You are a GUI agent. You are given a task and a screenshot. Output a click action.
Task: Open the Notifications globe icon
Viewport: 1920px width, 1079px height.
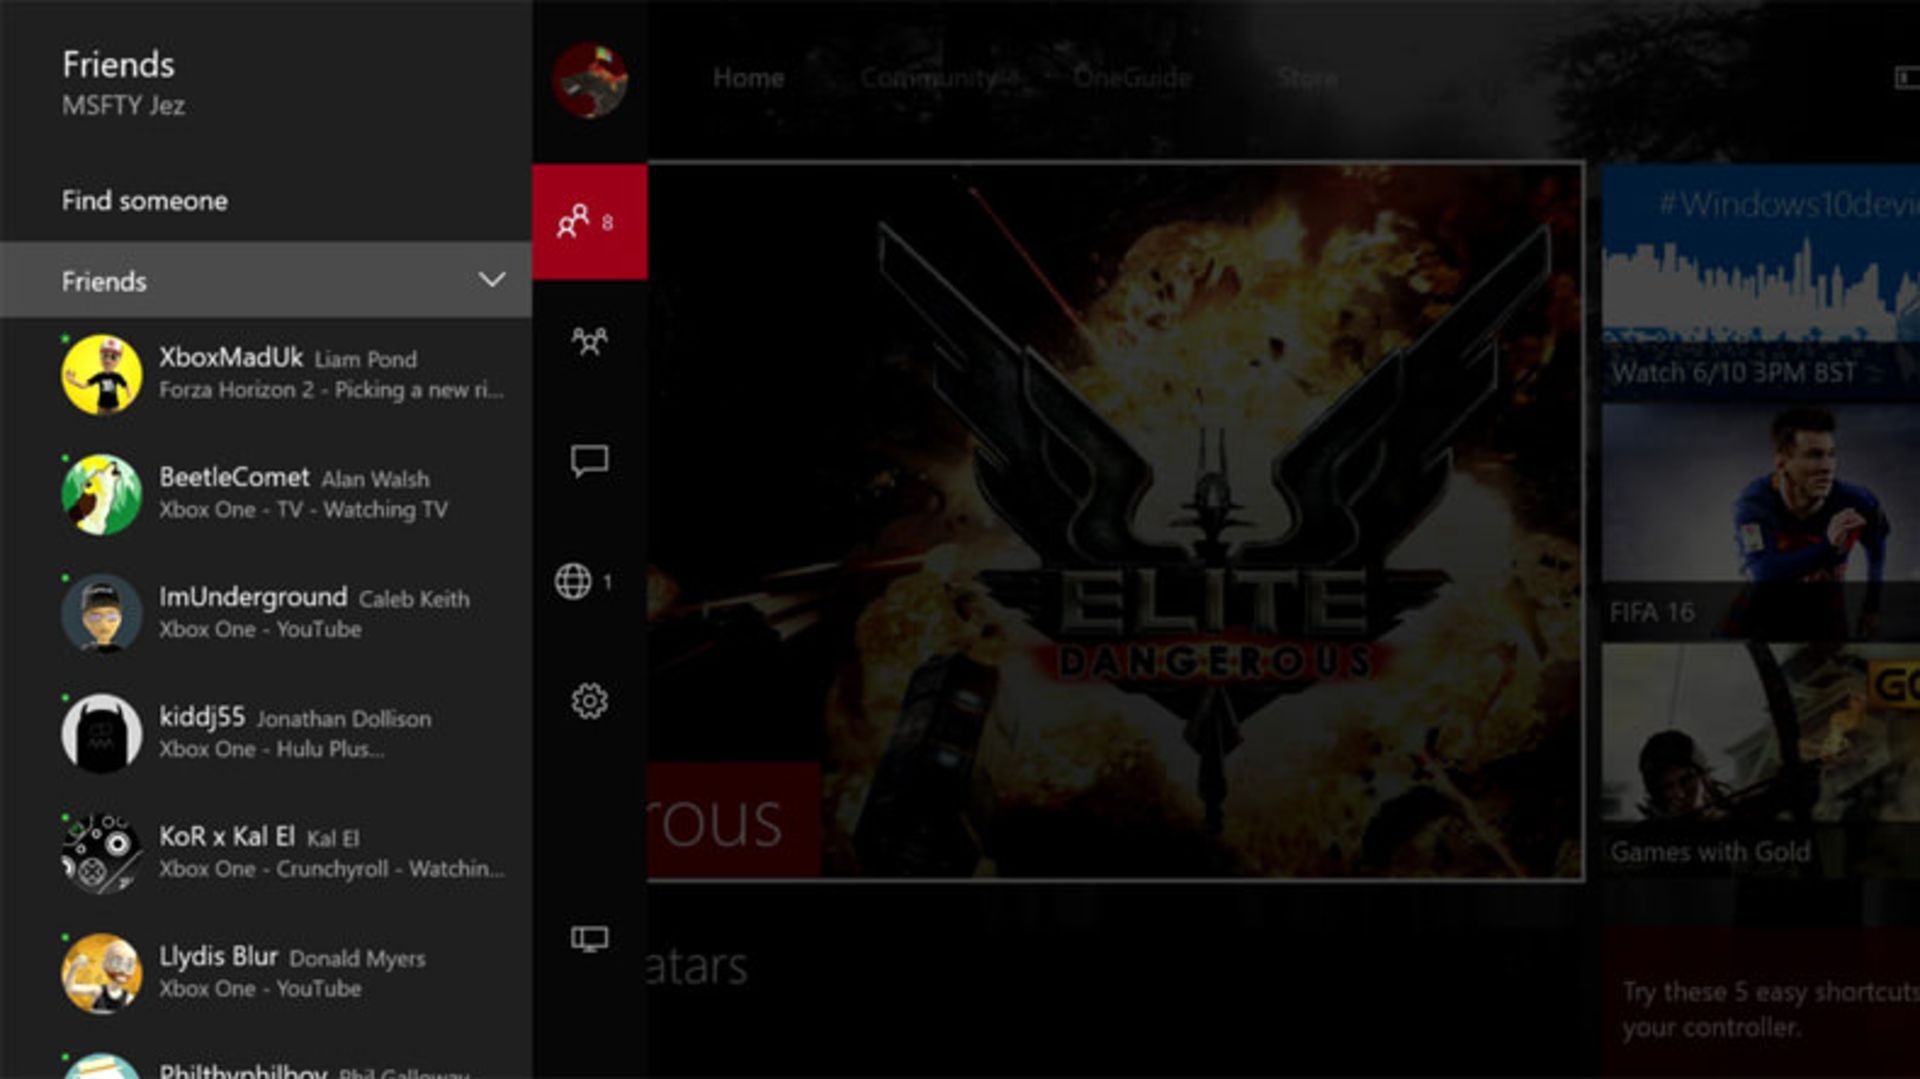[574, 581]
